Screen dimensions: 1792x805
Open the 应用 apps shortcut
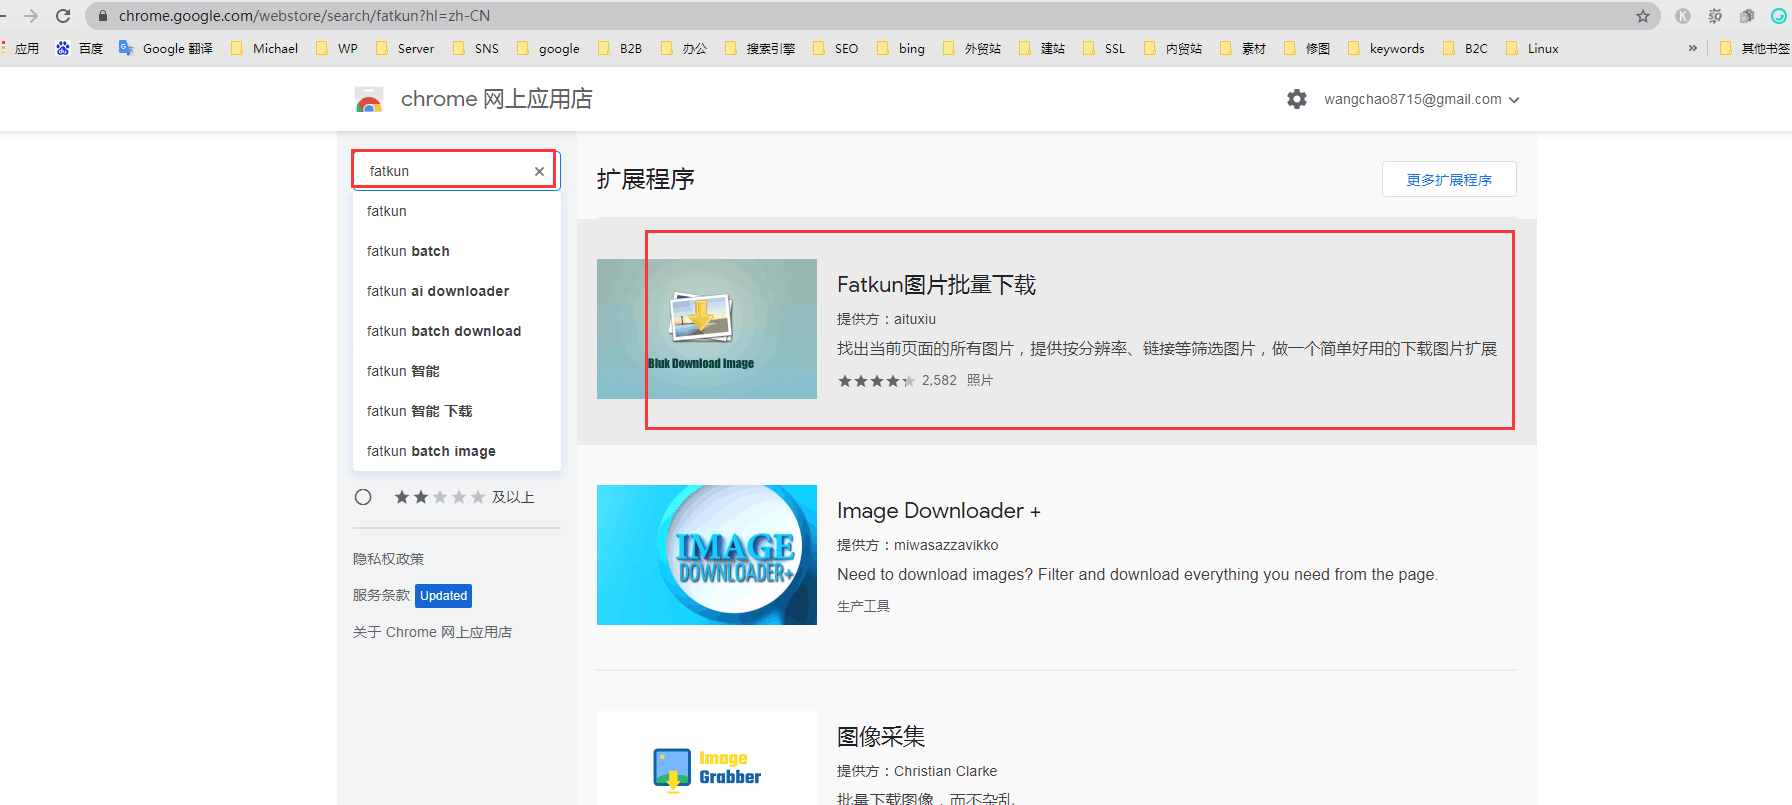20,48
